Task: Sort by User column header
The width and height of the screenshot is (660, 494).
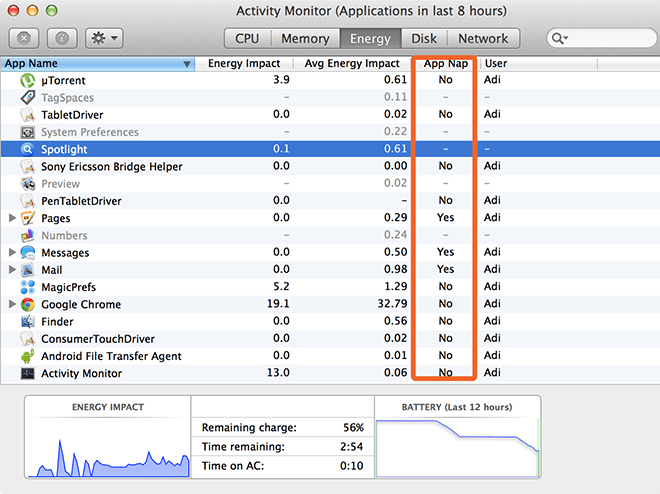Action: point(538,64)
